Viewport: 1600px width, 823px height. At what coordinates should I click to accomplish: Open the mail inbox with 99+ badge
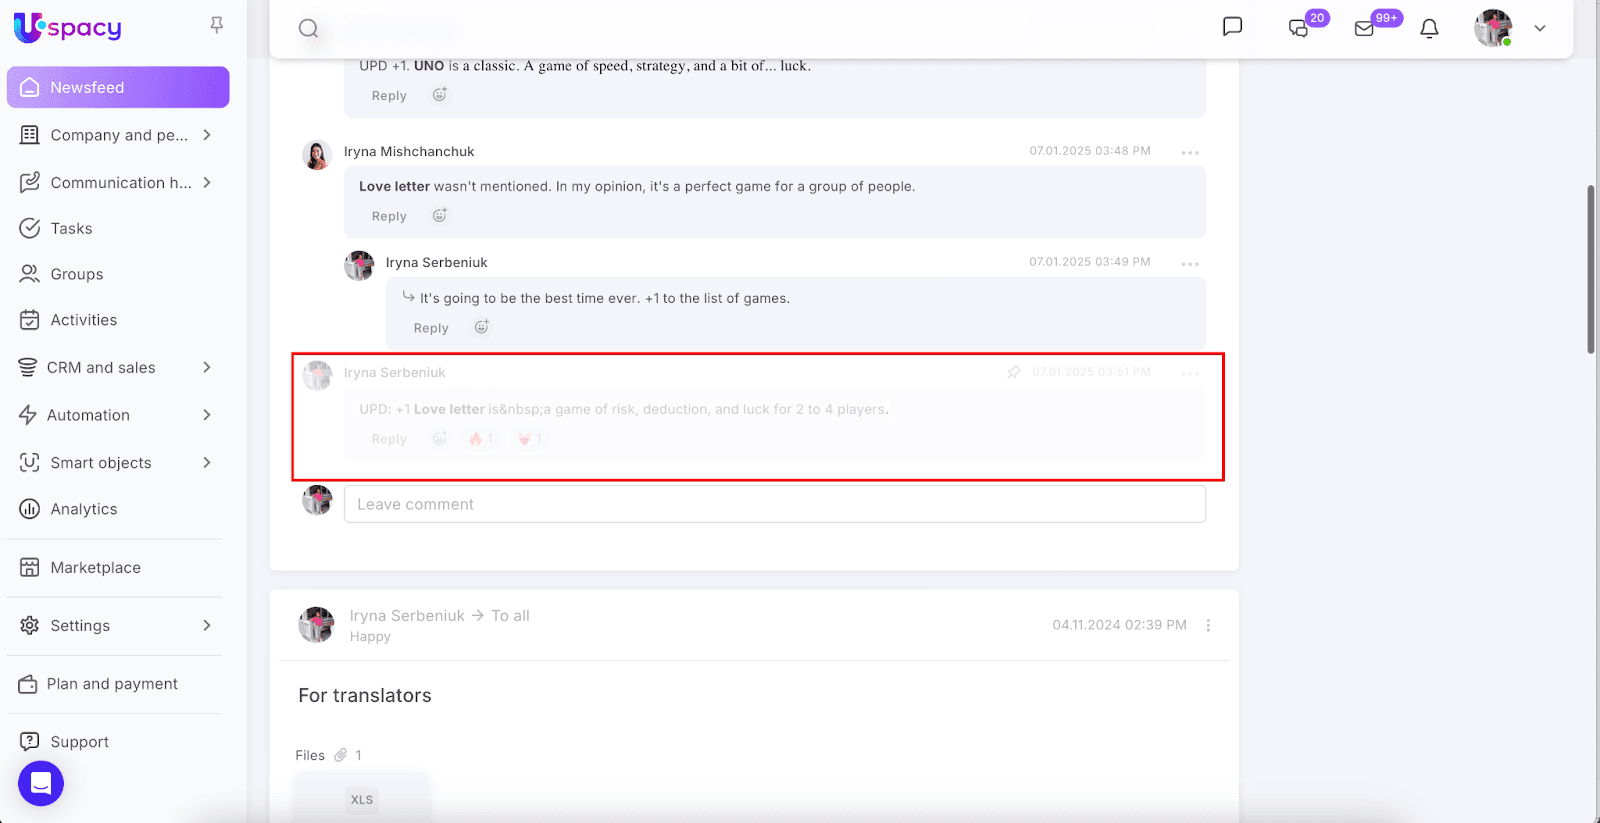pos(1364,28)
